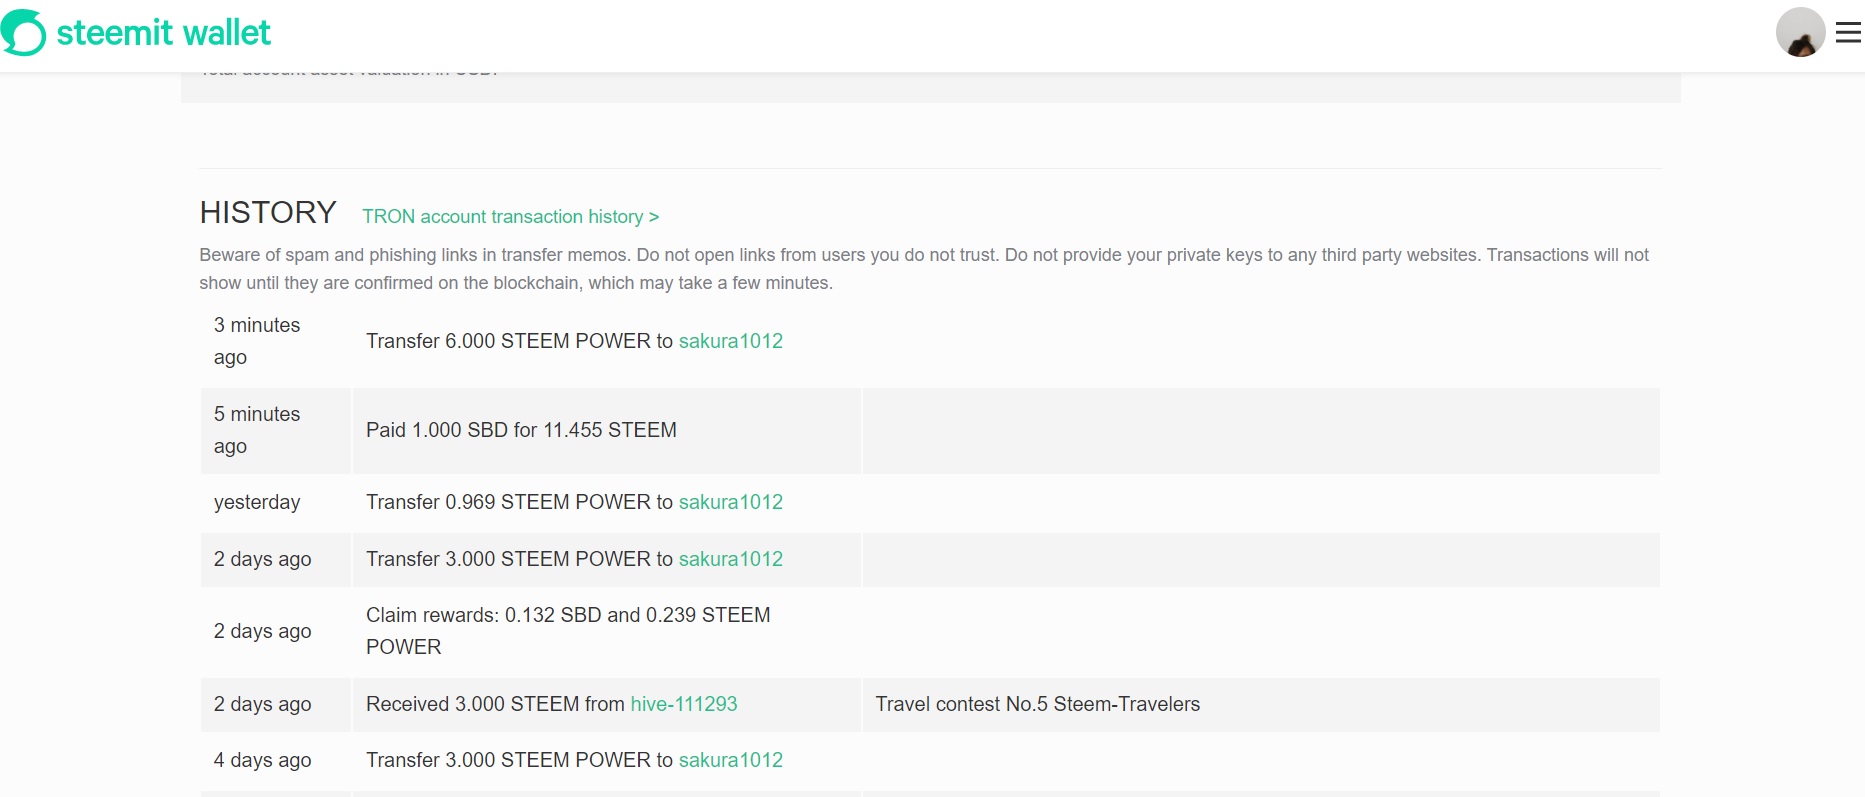The width and height of the screenshot is (1865, 797).
Task: Click "2 days ago" beside the hive-111293 entry
Action: (263, 704)
